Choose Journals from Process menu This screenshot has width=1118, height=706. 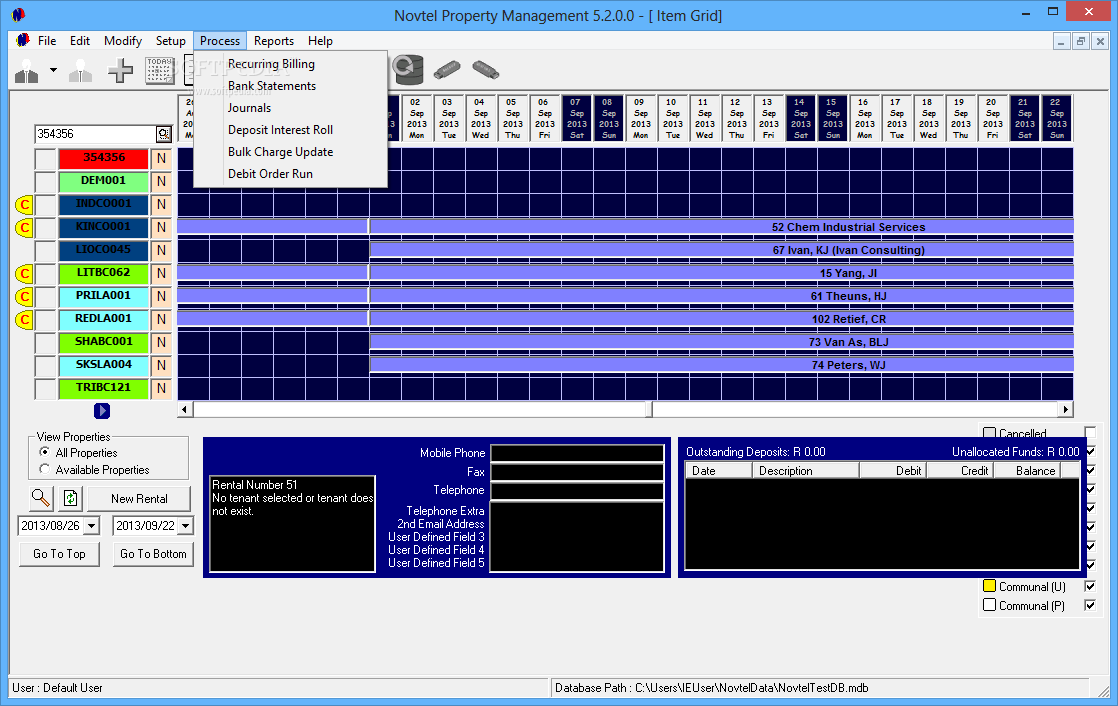pyautogui.click(x=250, y=108)
